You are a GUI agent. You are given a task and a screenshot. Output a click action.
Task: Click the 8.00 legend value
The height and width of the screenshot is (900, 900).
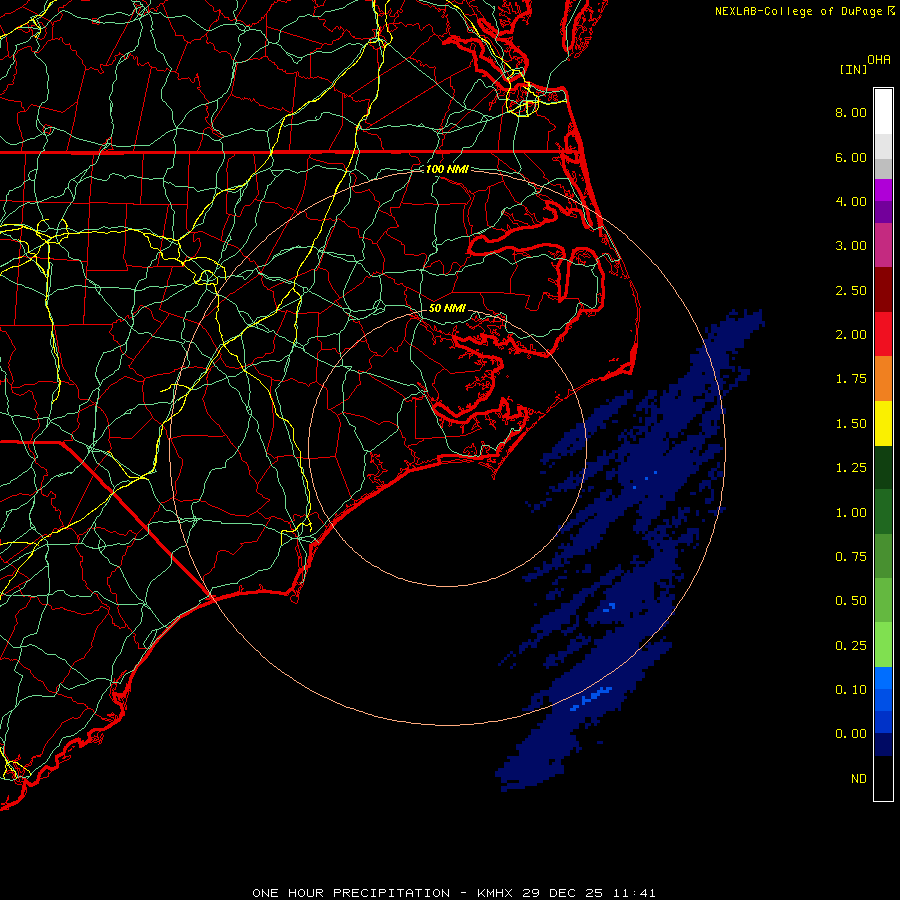(x=851, y=112)
